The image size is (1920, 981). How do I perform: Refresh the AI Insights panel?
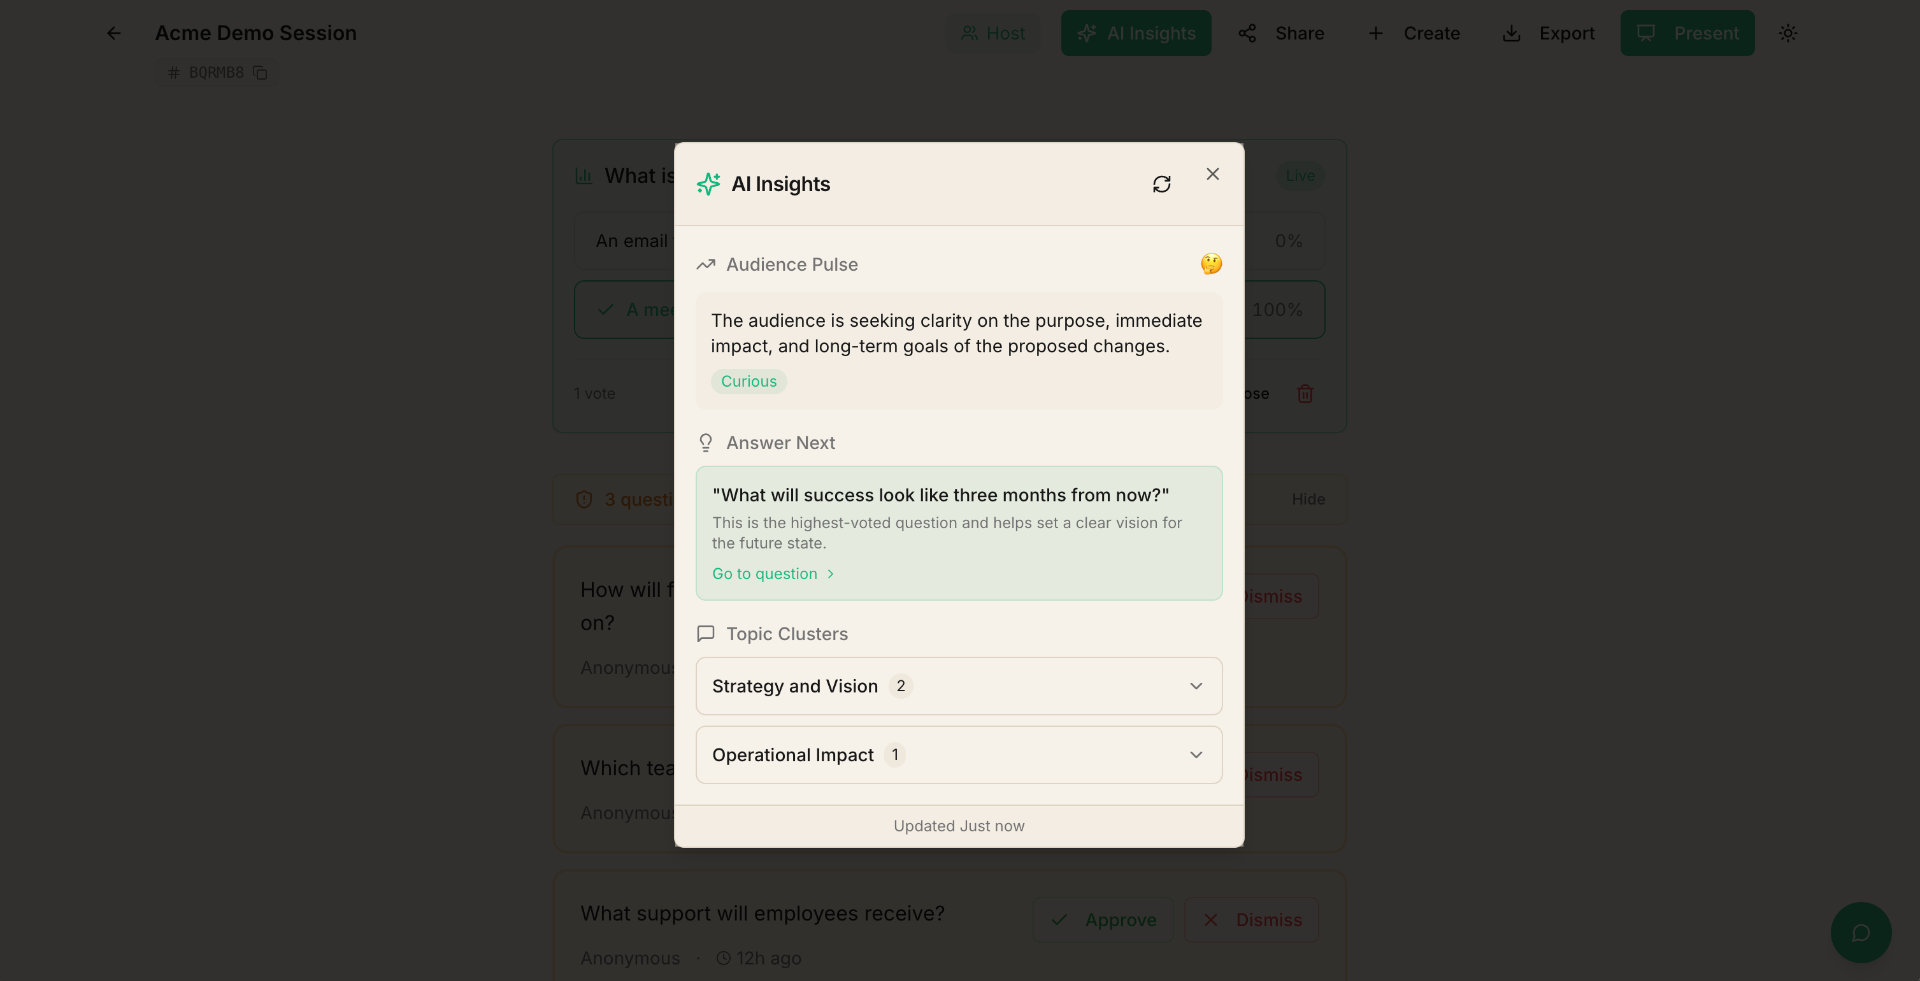point(1161,184)
